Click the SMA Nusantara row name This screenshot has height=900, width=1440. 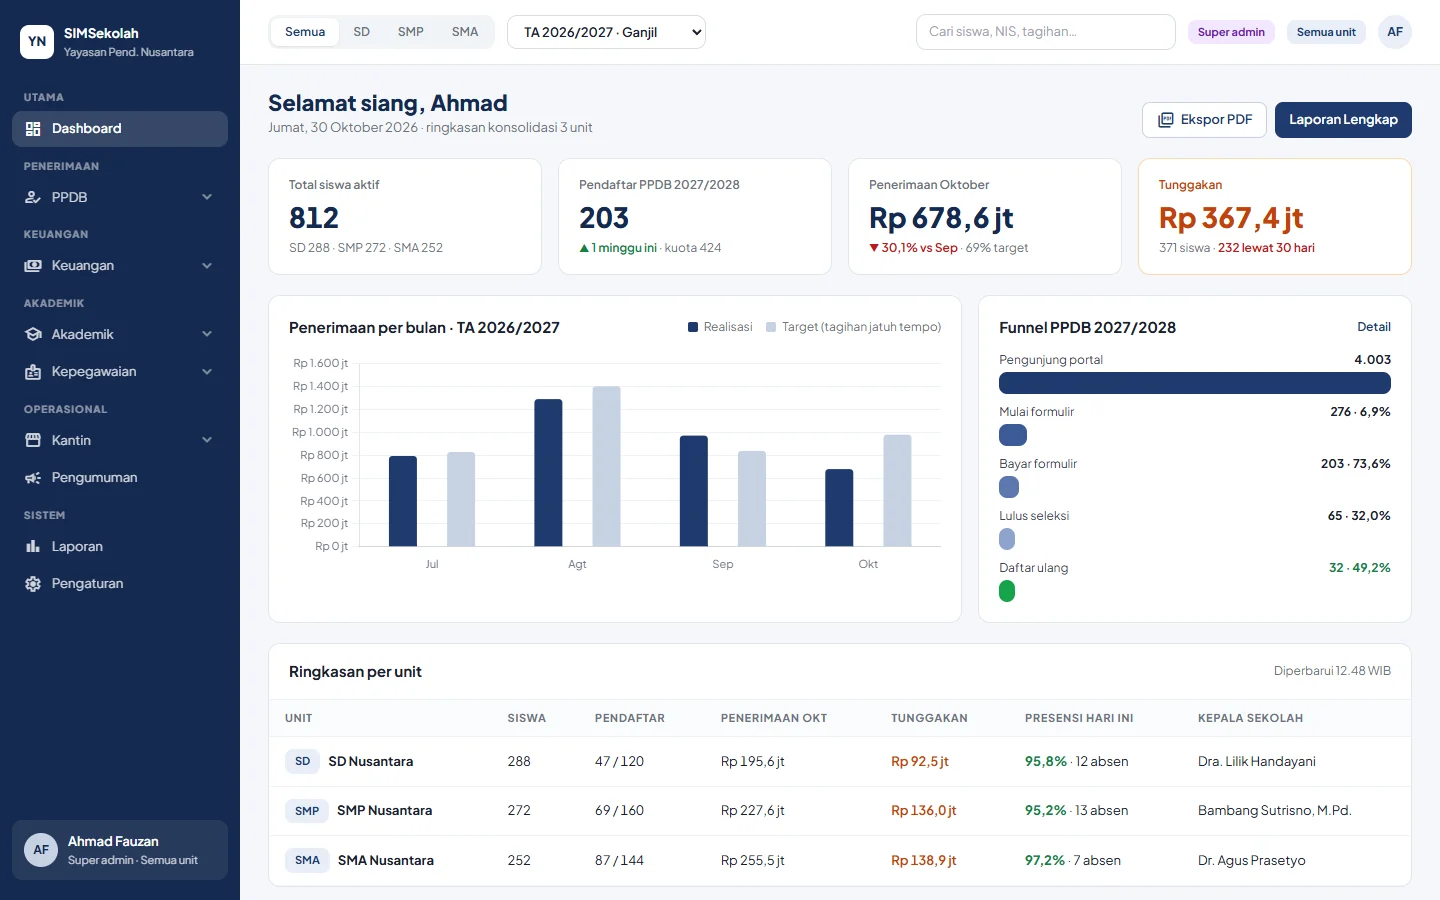pyautogui.click(x=386, y=861)
